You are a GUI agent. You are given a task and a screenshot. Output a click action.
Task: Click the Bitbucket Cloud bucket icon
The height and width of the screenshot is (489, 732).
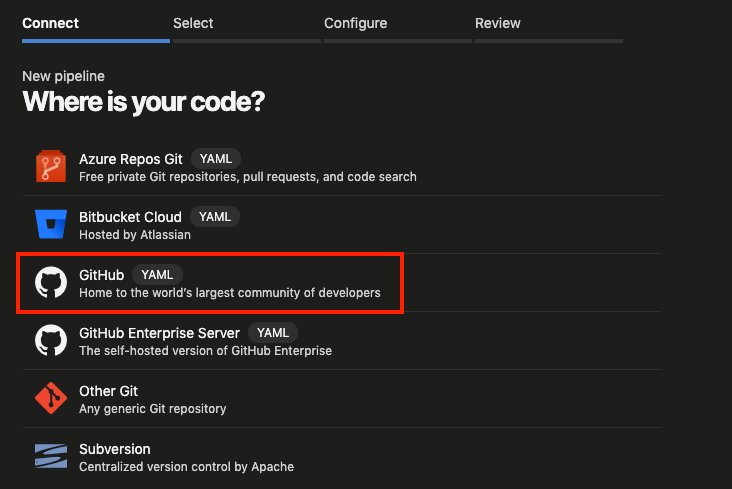51,224
